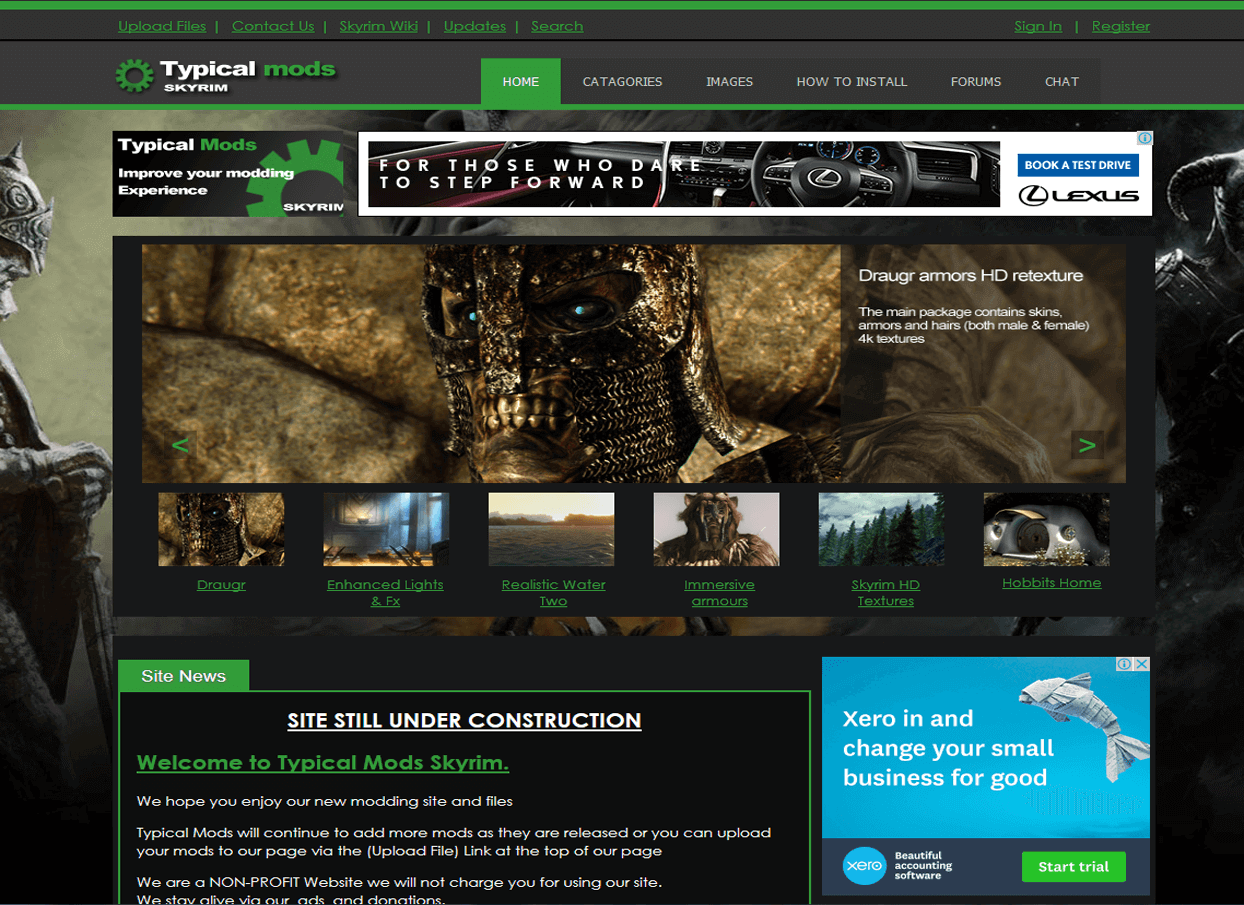Advance slideshow with right arrow
The height and width of the screenshot is (905, 1244).
[1087, 445]
